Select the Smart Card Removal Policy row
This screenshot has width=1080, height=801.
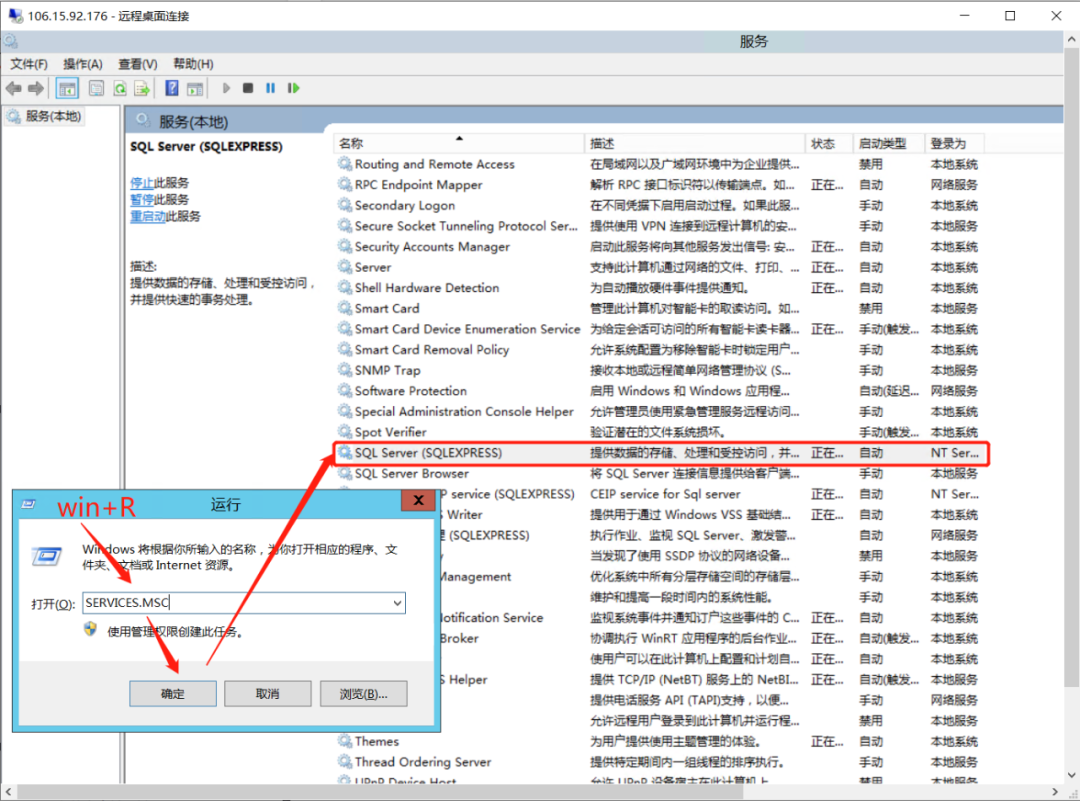(661, 350)
